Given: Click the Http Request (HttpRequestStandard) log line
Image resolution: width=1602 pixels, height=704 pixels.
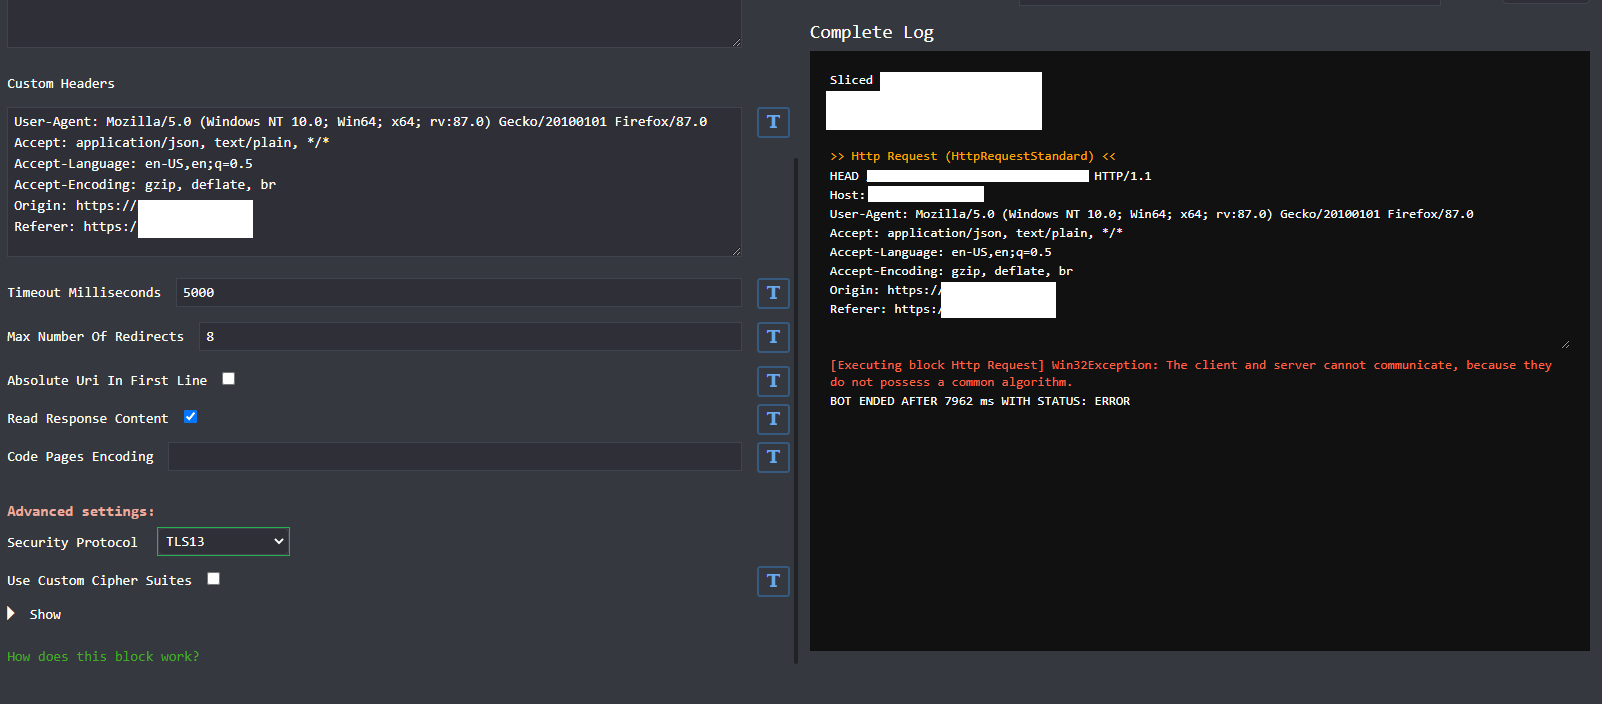Looking at the screenshot, I should 972,156.
